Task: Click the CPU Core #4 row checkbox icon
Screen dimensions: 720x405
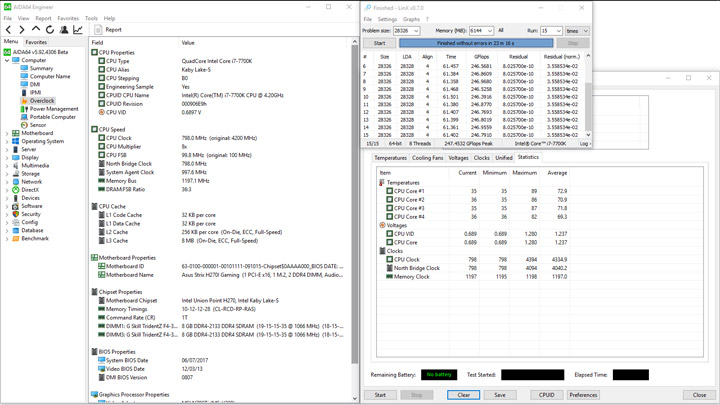Action: click(x=389, y=217)
